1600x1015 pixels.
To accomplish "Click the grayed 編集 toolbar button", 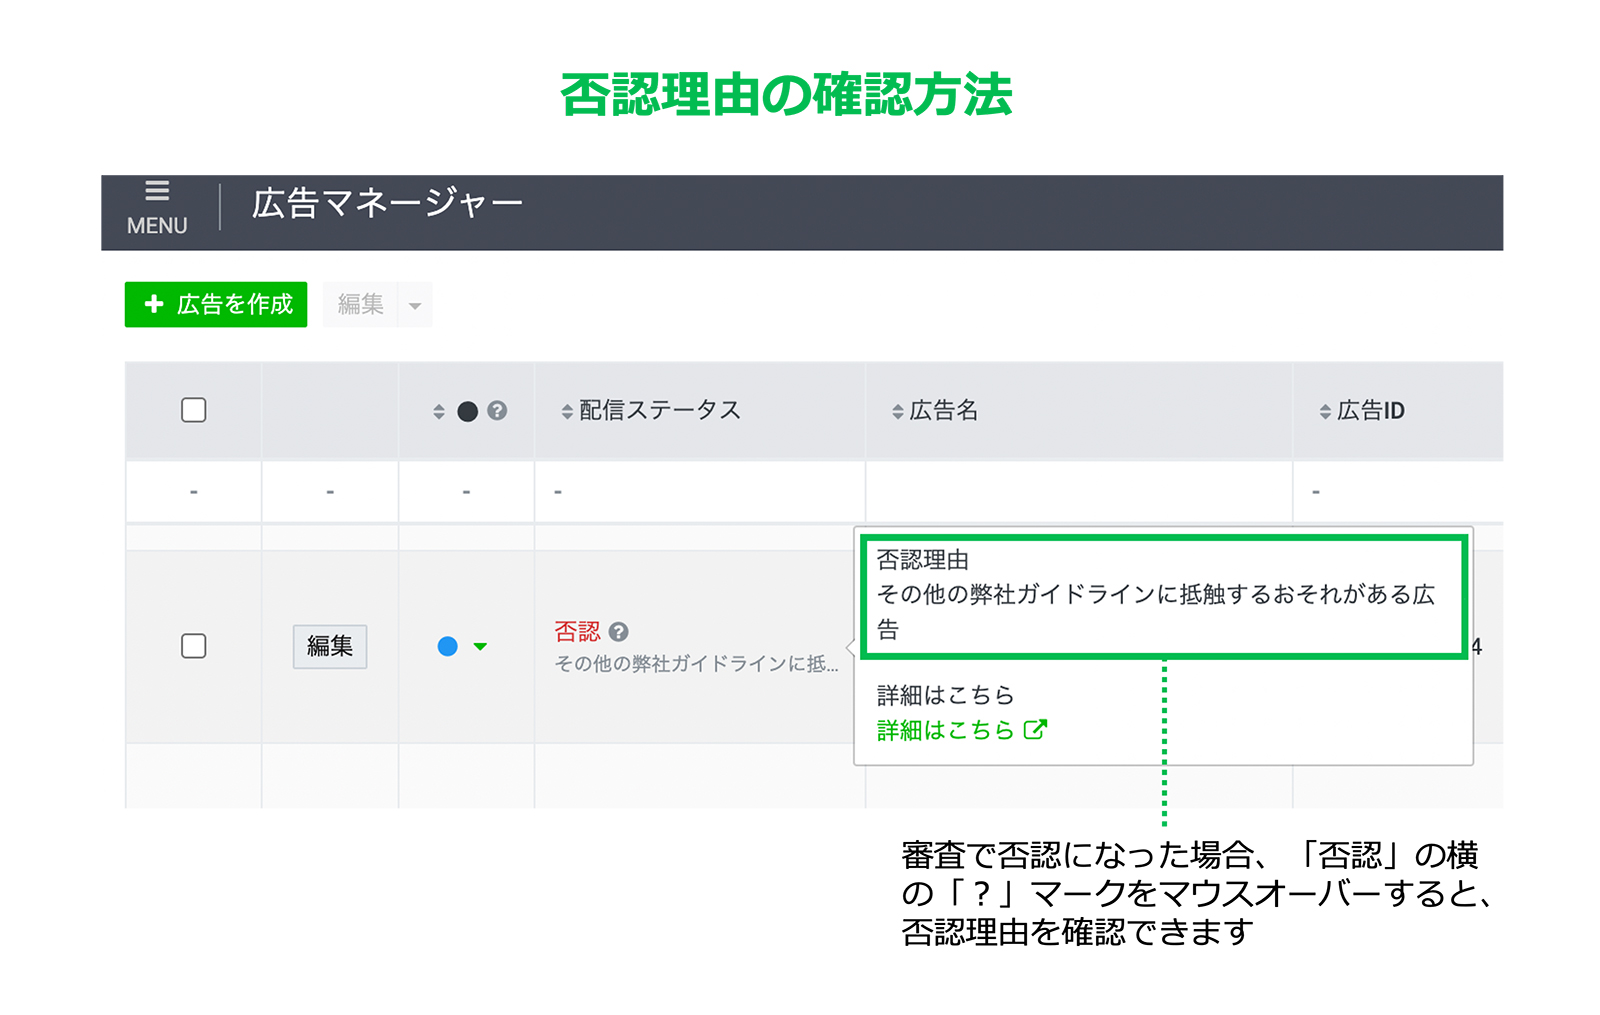I will pos(360,305).
